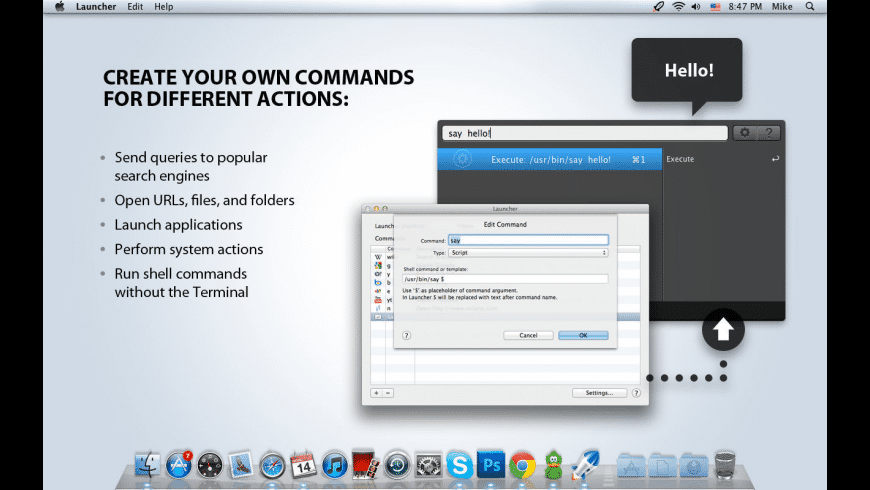Click the US flag input menu
This screenshot has width=870, height=490.
715,7
